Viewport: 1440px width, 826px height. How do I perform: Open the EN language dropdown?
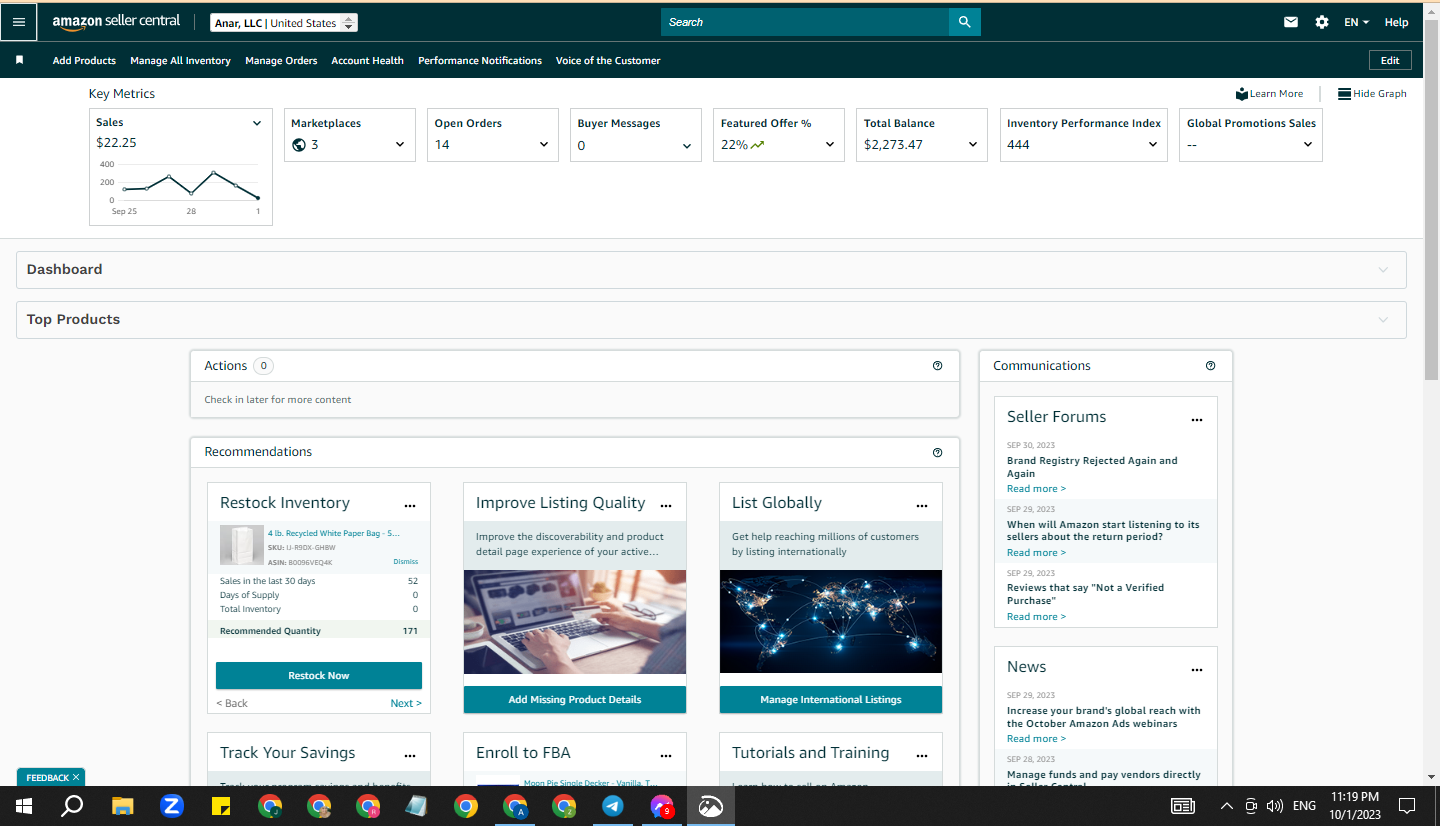click(1356, 22)
